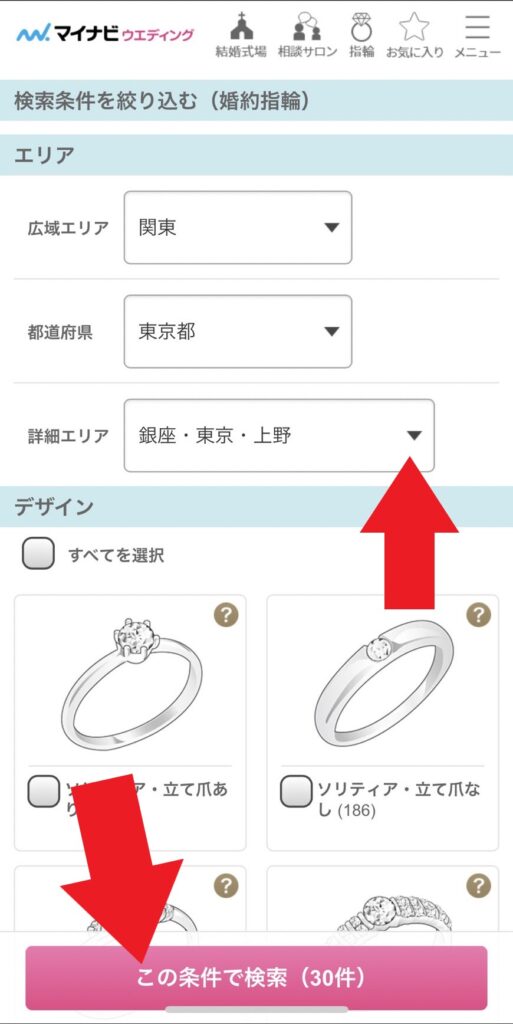Screen dimensions: 513x1024
Task: Click この条件で検索 (30件) button
Action: pyautogui.click(x=256, y=978)
